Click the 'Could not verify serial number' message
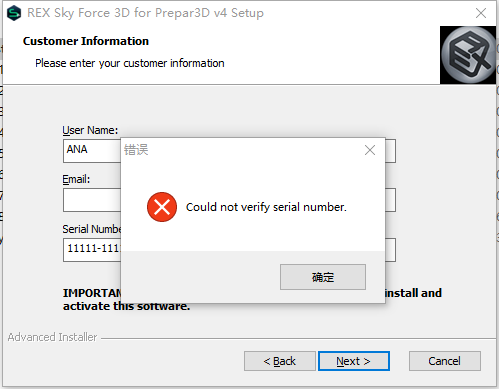 coord(266,207)
